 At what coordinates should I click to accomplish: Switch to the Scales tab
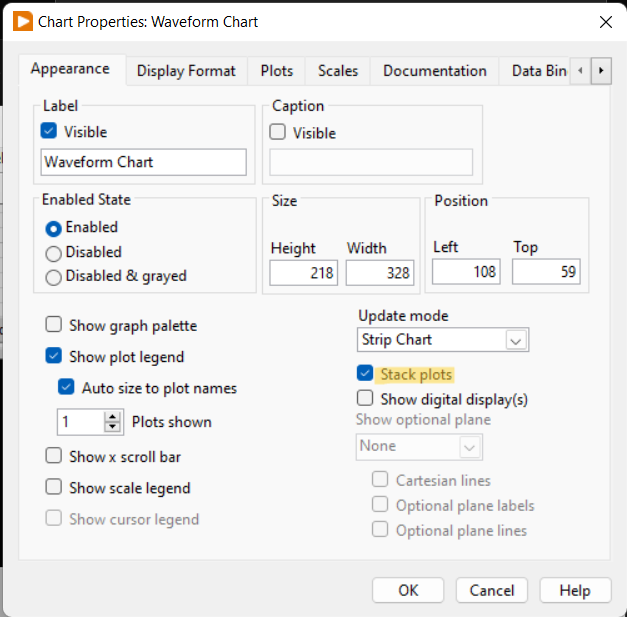click(338, 71)
